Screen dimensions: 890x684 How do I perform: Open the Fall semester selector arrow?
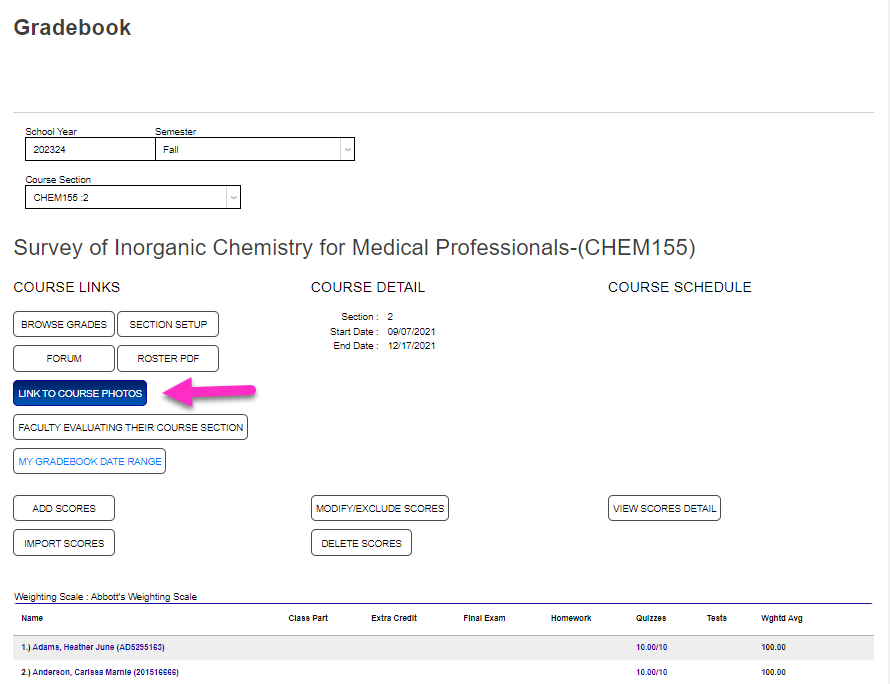click(345, 149)
